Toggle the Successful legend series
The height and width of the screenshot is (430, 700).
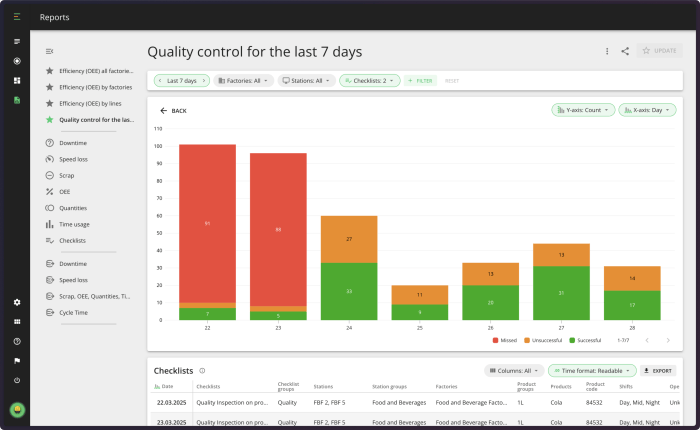coord(585,340)
